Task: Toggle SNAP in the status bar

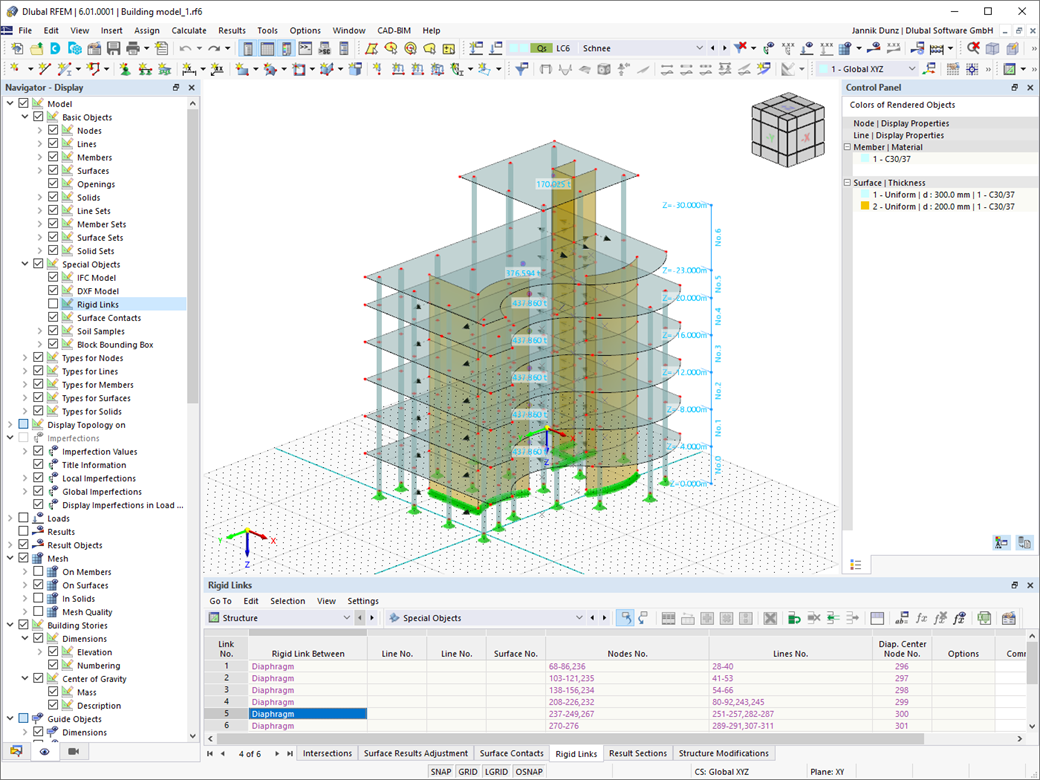Action: point(440,772)
